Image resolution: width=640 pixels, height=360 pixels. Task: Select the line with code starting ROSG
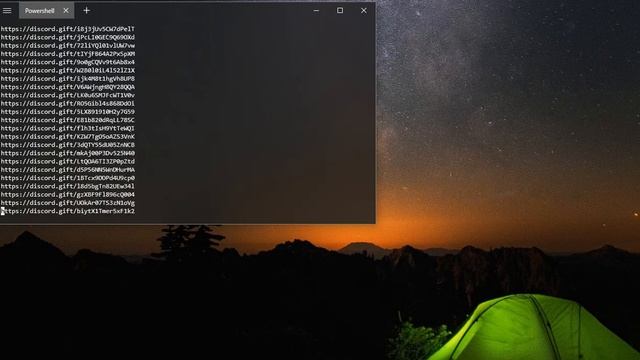point(67,104)
